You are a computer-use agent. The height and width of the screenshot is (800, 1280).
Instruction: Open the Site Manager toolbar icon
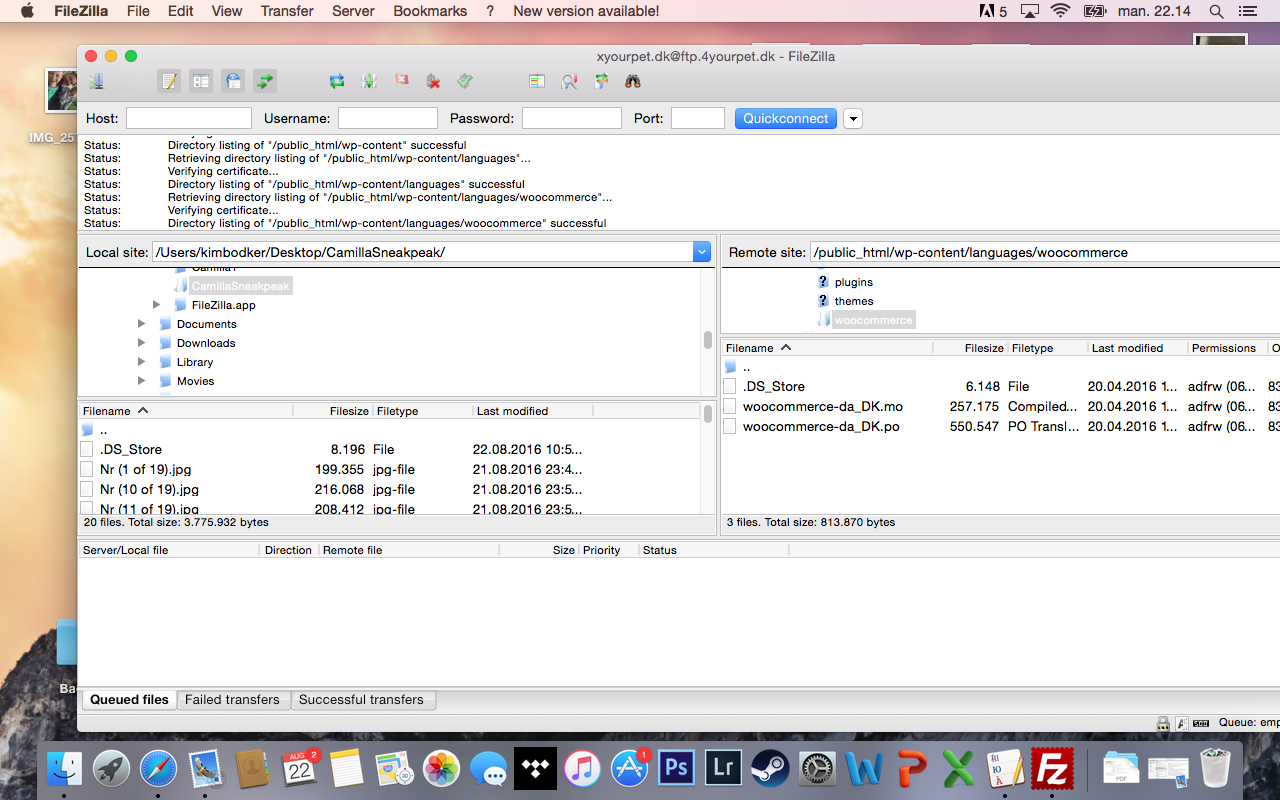pos(97,81)
